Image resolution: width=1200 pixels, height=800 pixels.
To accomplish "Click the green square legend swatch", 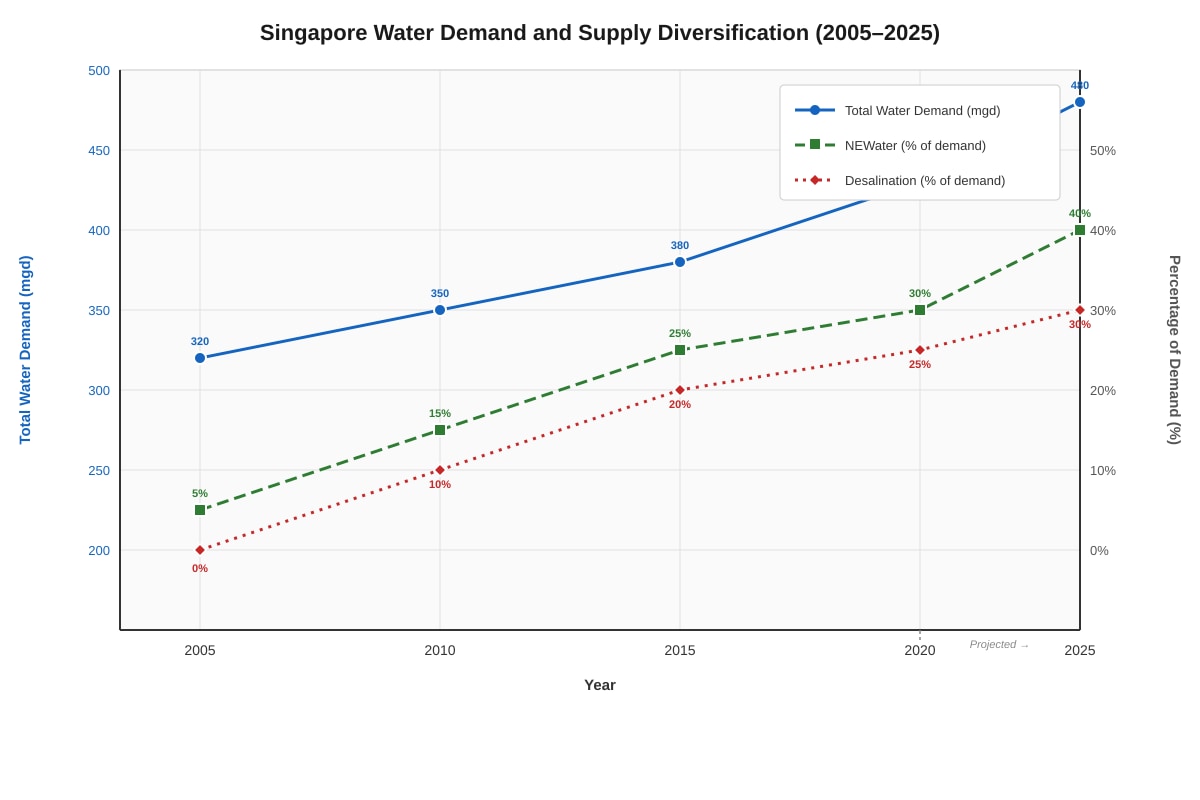I will click(815, 144).
